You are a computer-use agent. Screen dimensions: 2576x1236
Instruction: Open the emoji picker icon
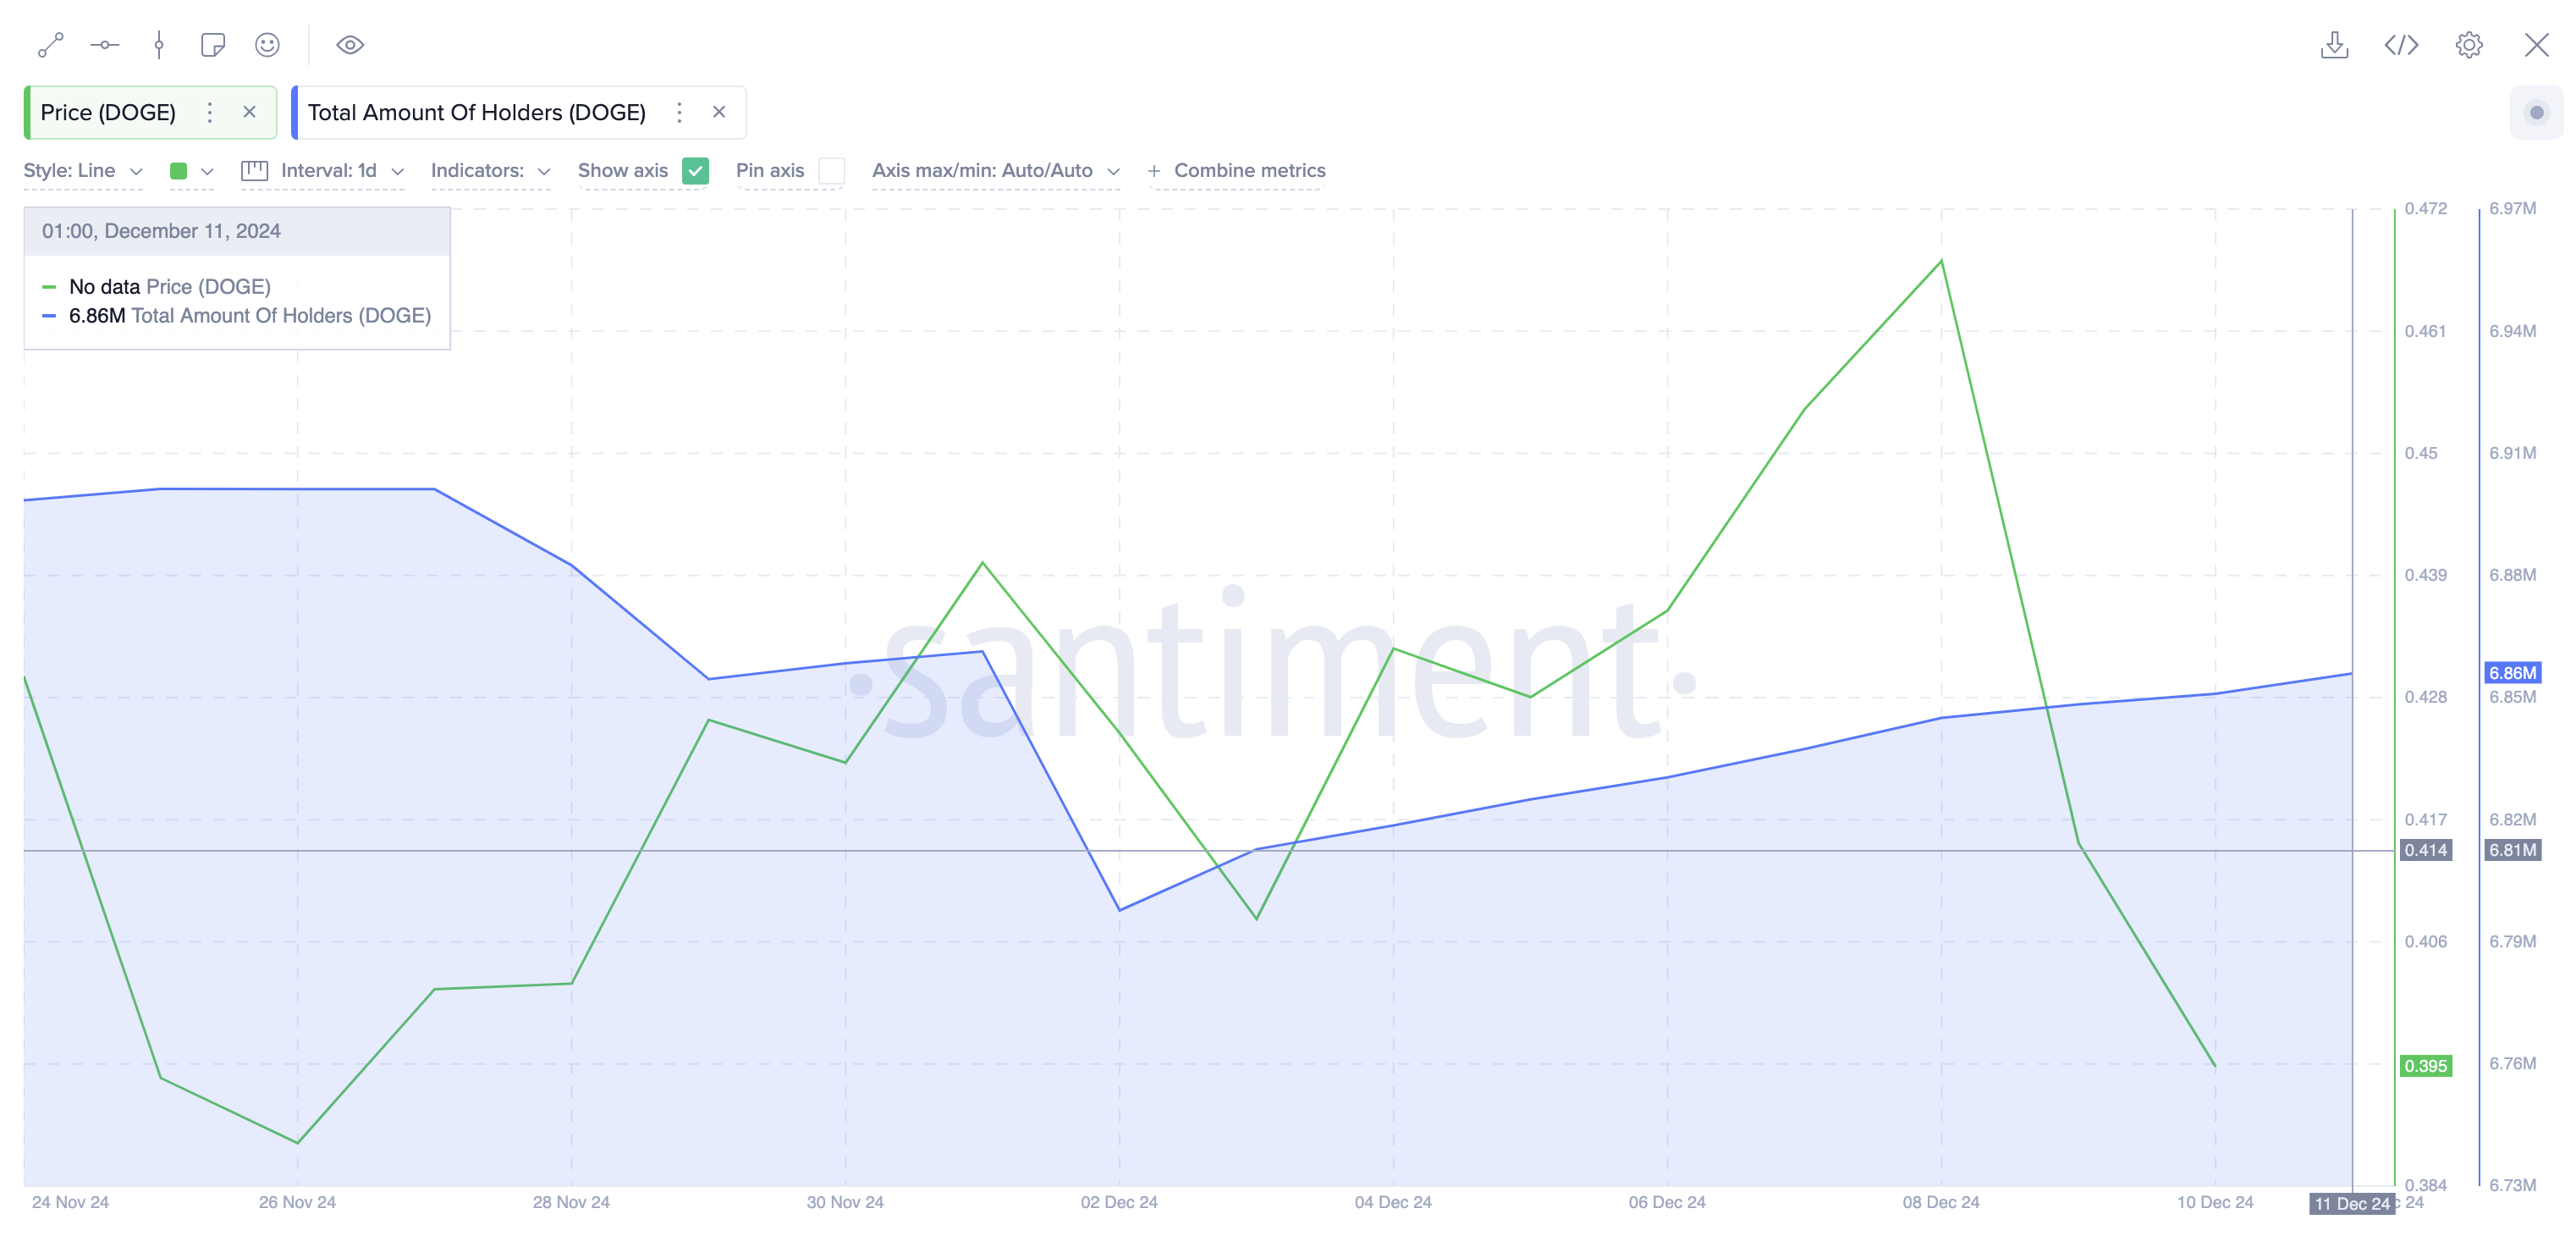click(x=267, y=45)
